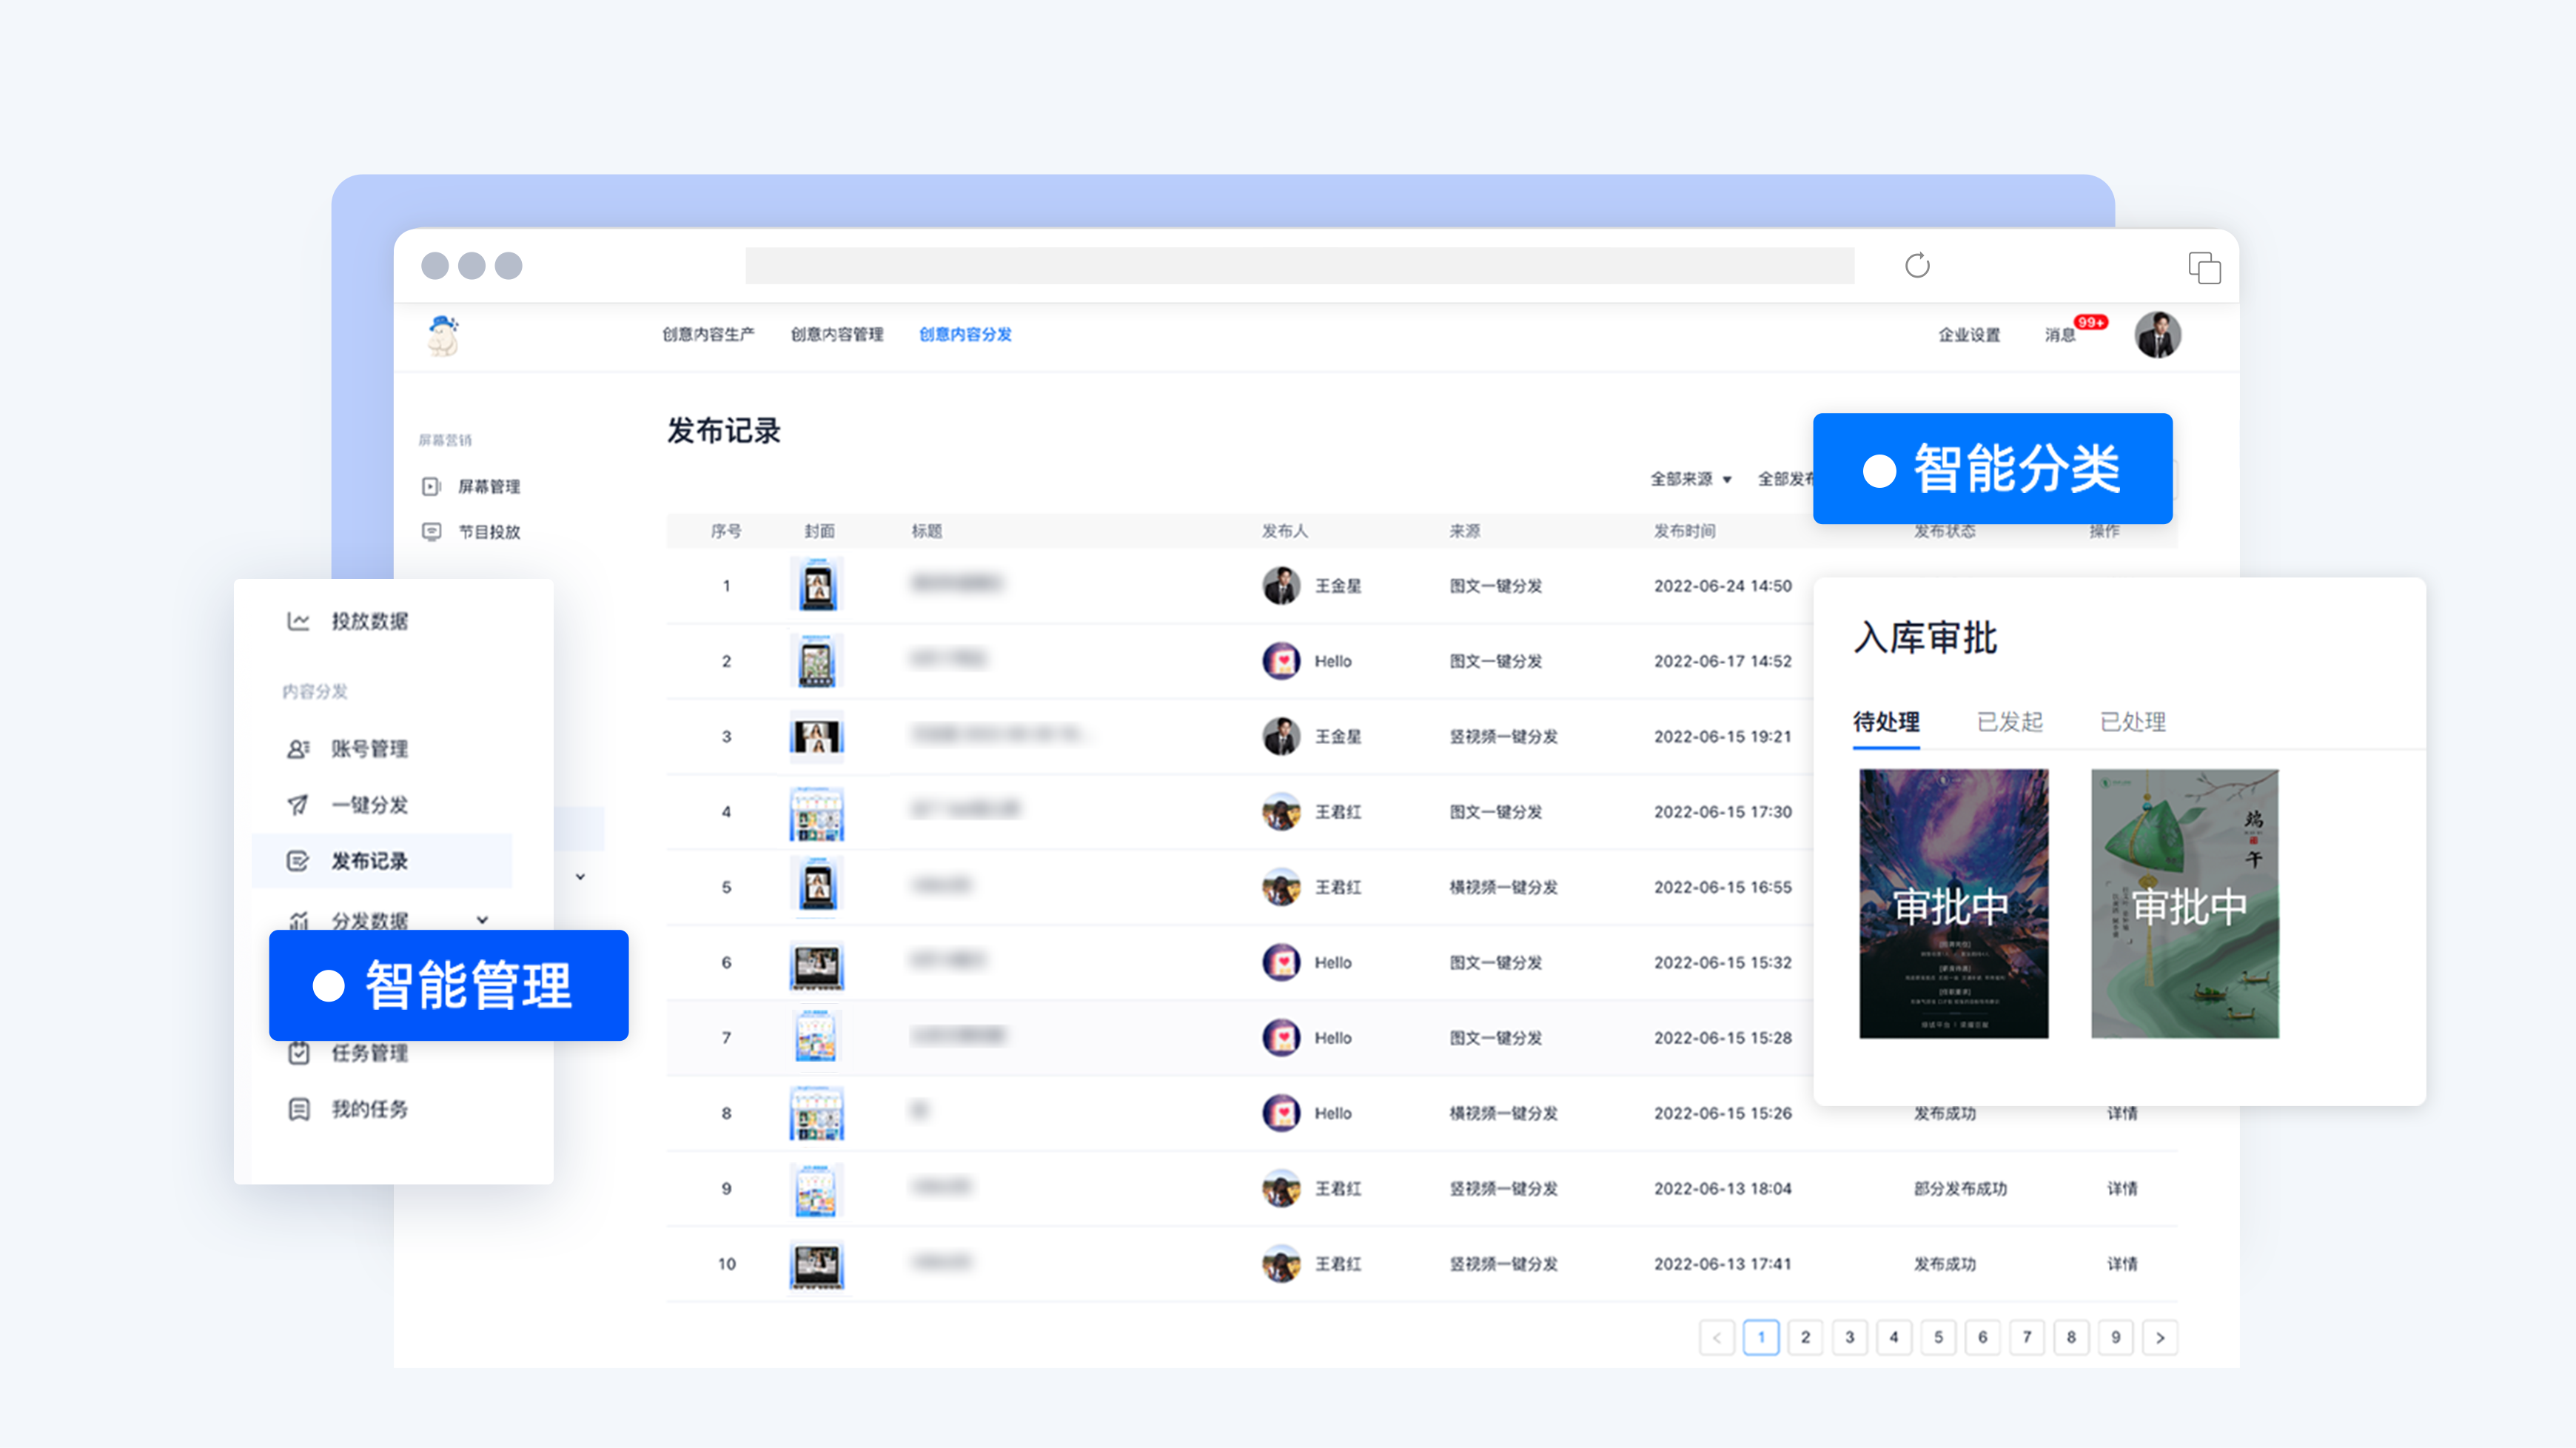Go to the next page arrow
The width and height of the screenshot is (2576, 1448).
point(2160,1337)
